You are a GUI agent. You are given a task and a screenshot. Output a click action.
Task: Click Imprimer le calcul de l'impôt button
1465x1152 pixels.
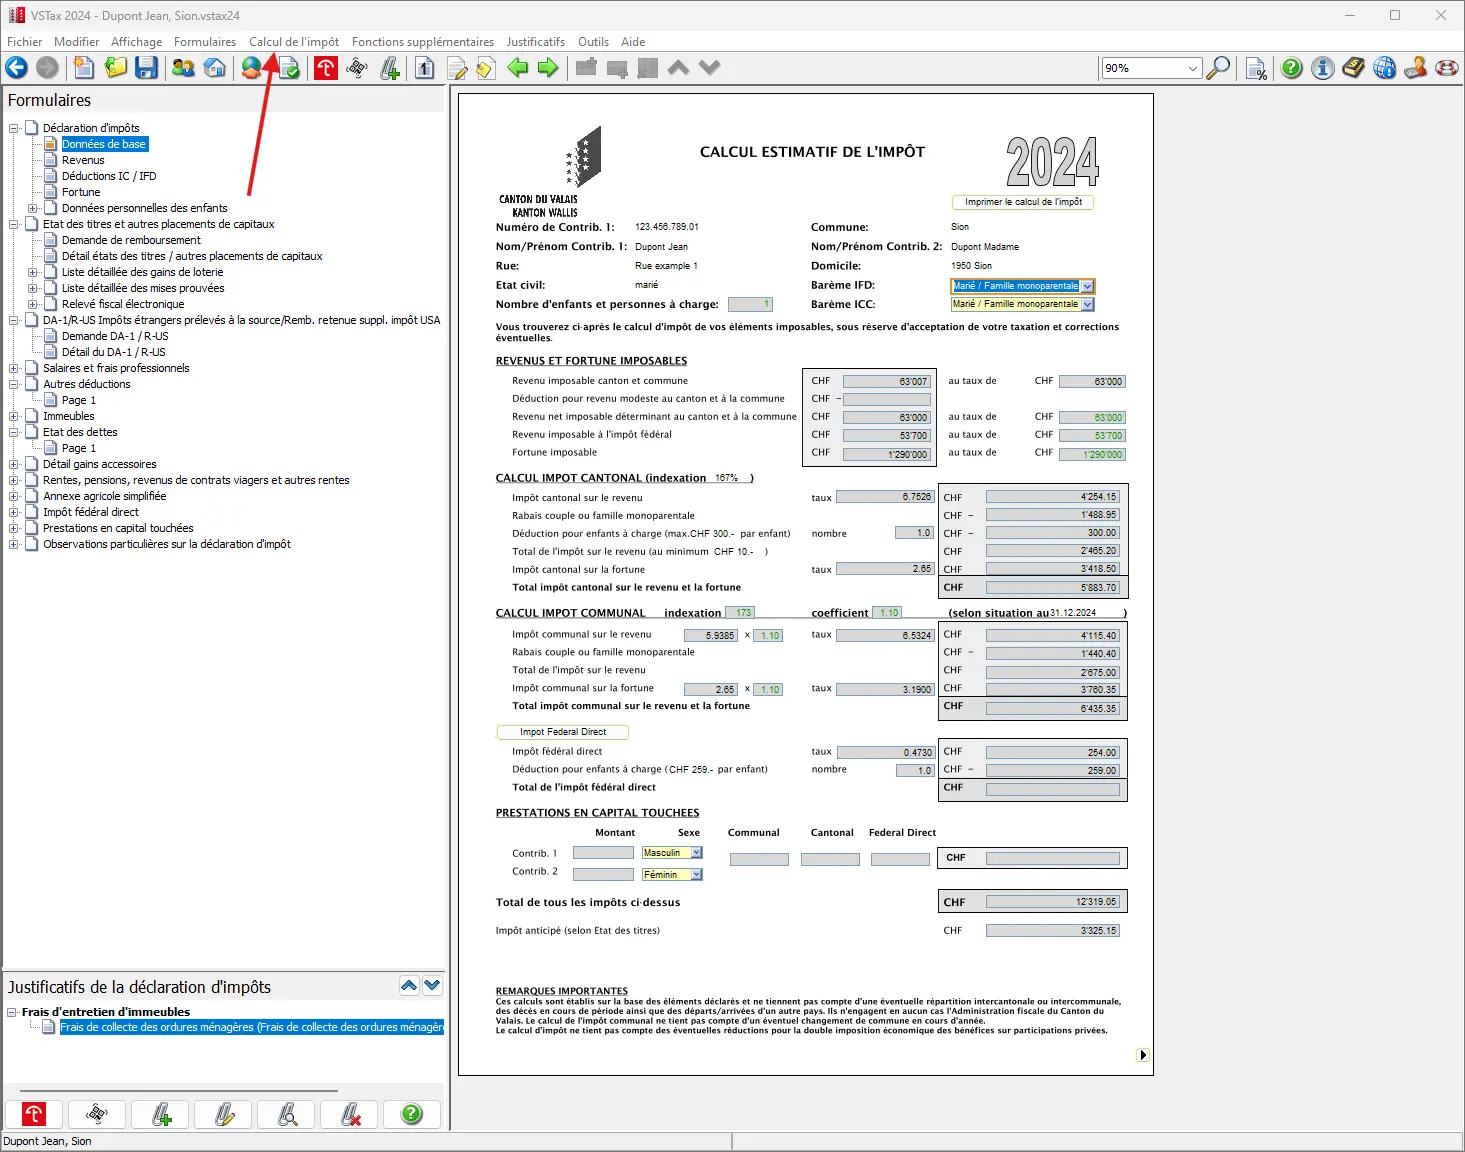tap(1023, 202)
